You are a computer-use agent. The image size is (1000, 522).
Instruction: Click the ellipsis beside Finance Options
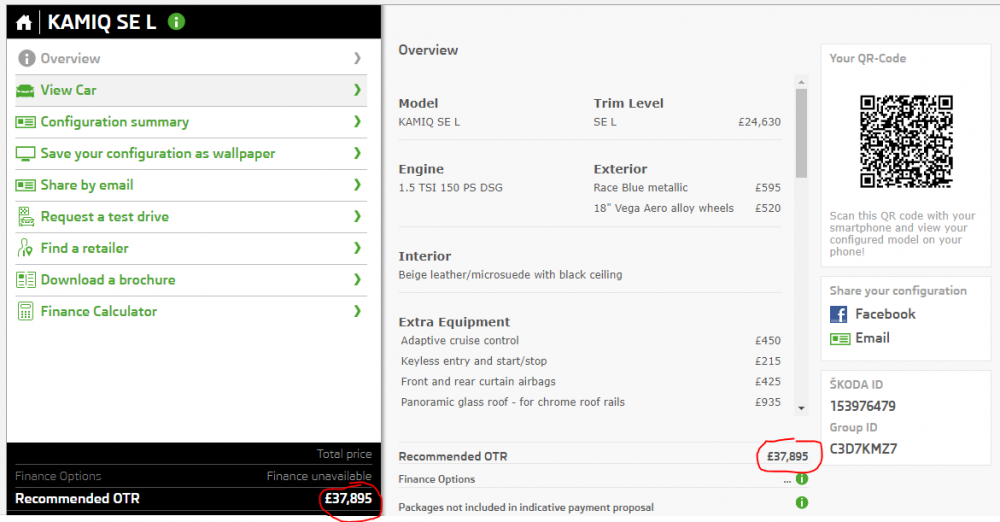pos(788,481)
